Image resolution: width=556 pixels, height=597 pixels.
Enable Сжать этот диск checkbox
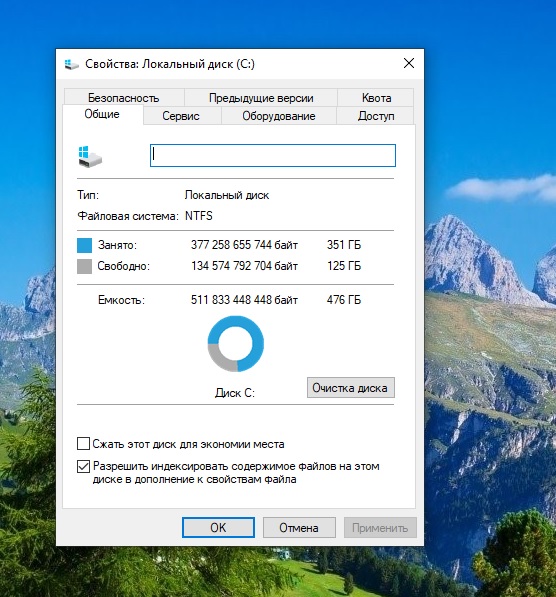(x=83, y=444)
